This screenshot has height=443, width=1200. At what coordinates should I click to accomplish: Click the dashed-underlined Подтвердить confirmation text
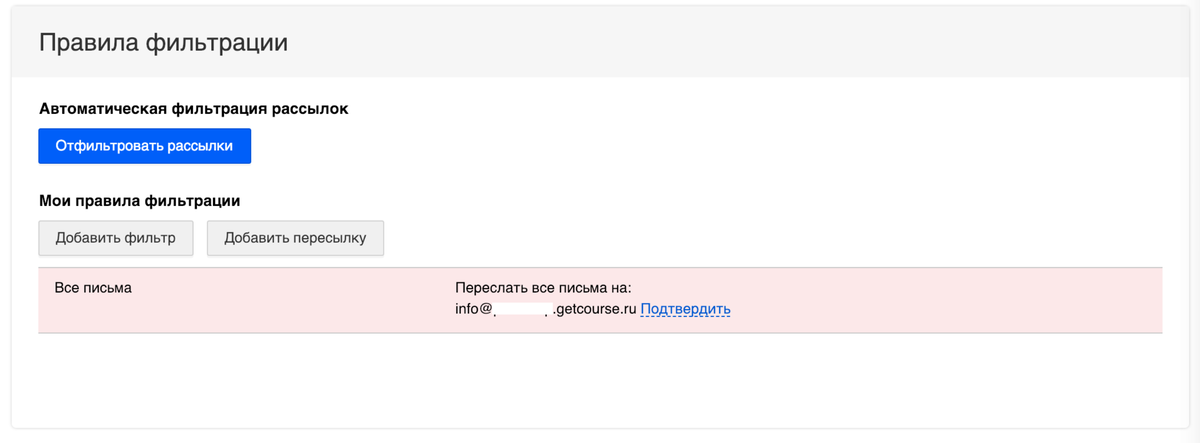pos(686,309)
